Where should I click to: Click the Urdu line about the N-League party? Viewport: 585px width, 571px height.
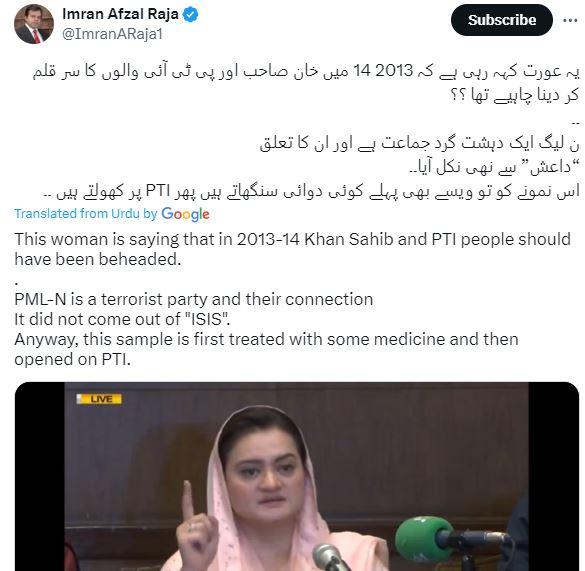coord(419,143)
